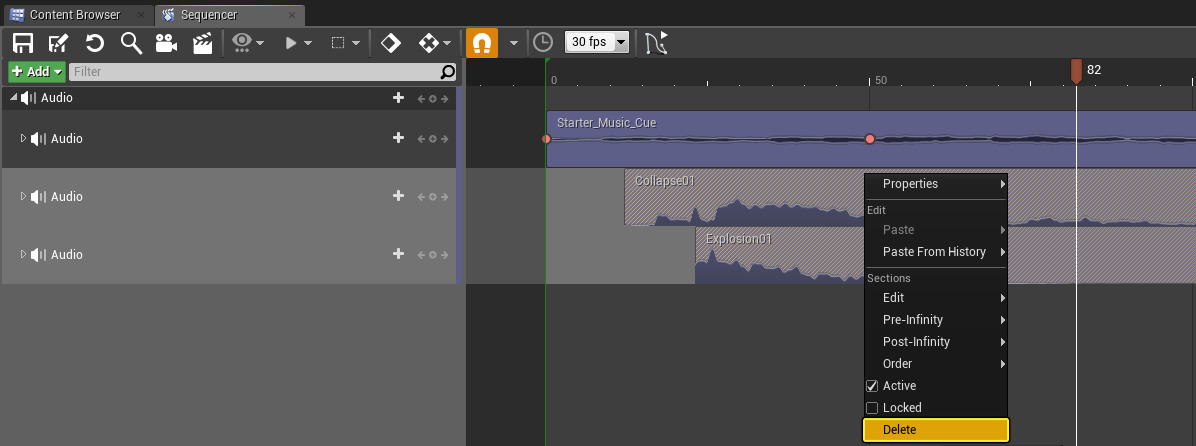
Task: Click plus on the second child Audio track
Action: (x=398, y=196)
